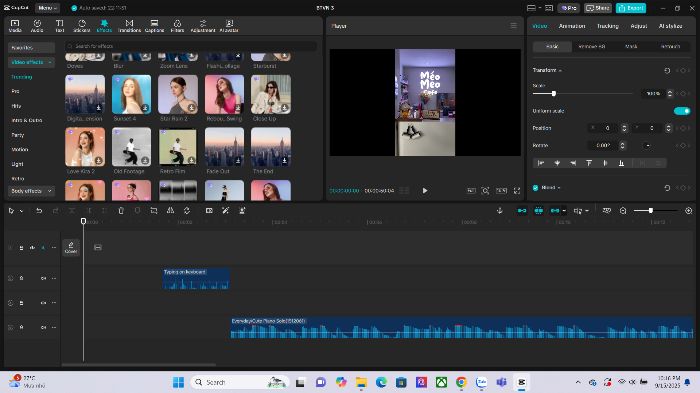Viewport: 700px width, 393px height.
Task: Open the Transitions panel
Action: point(129,26)
